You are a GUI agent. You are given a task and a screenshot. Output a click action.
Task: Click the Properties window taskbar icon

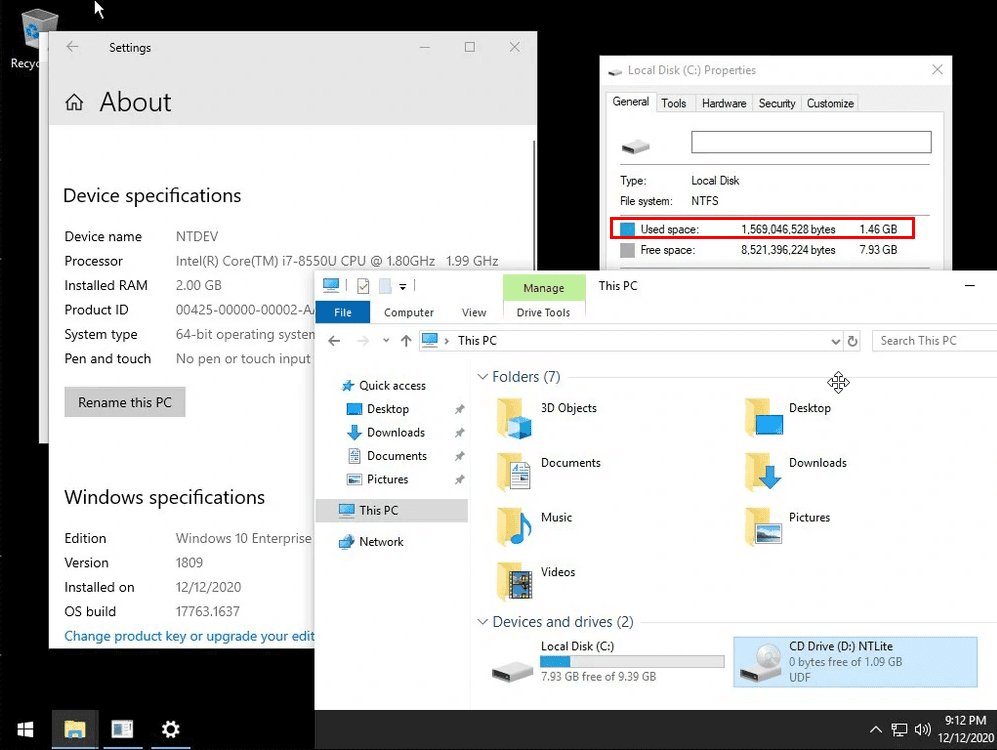pos(122,730)
